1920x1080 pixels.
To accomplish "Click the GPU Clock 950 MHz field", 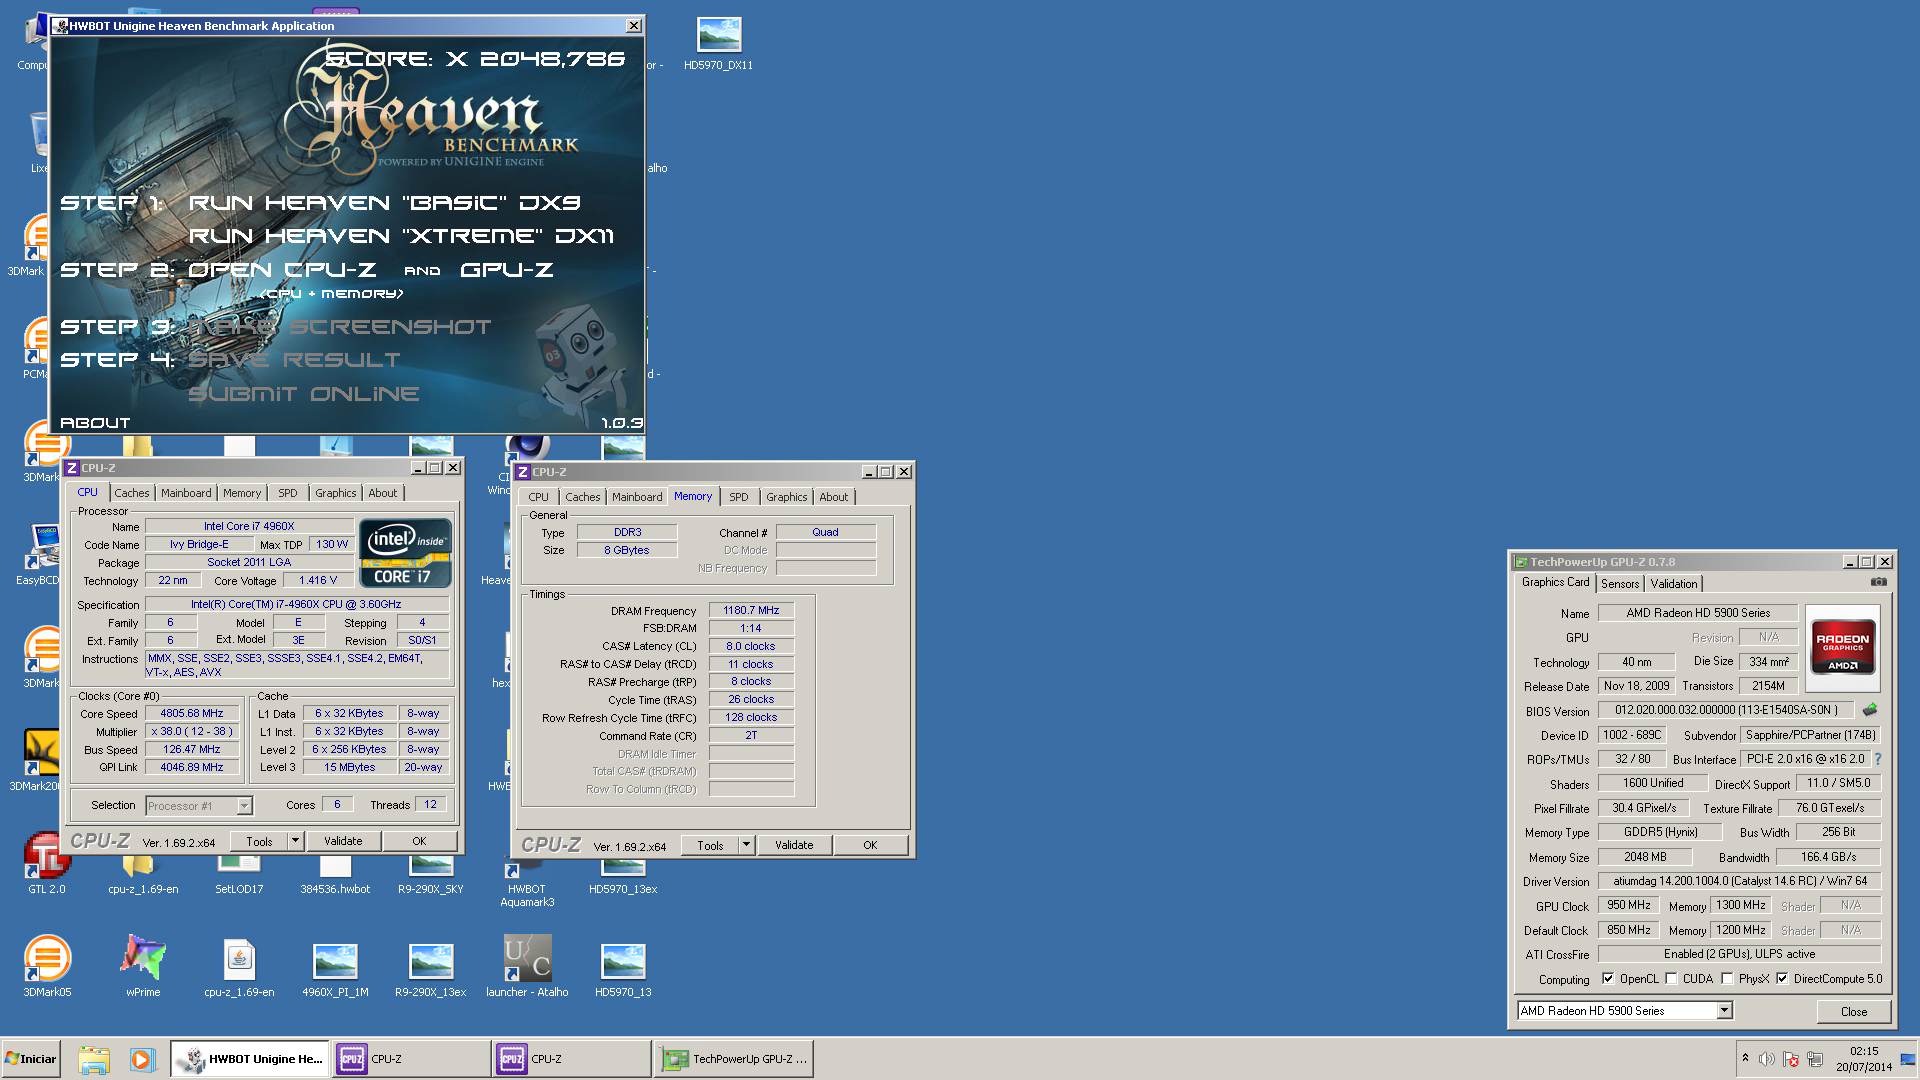I will click(1629, 905).
